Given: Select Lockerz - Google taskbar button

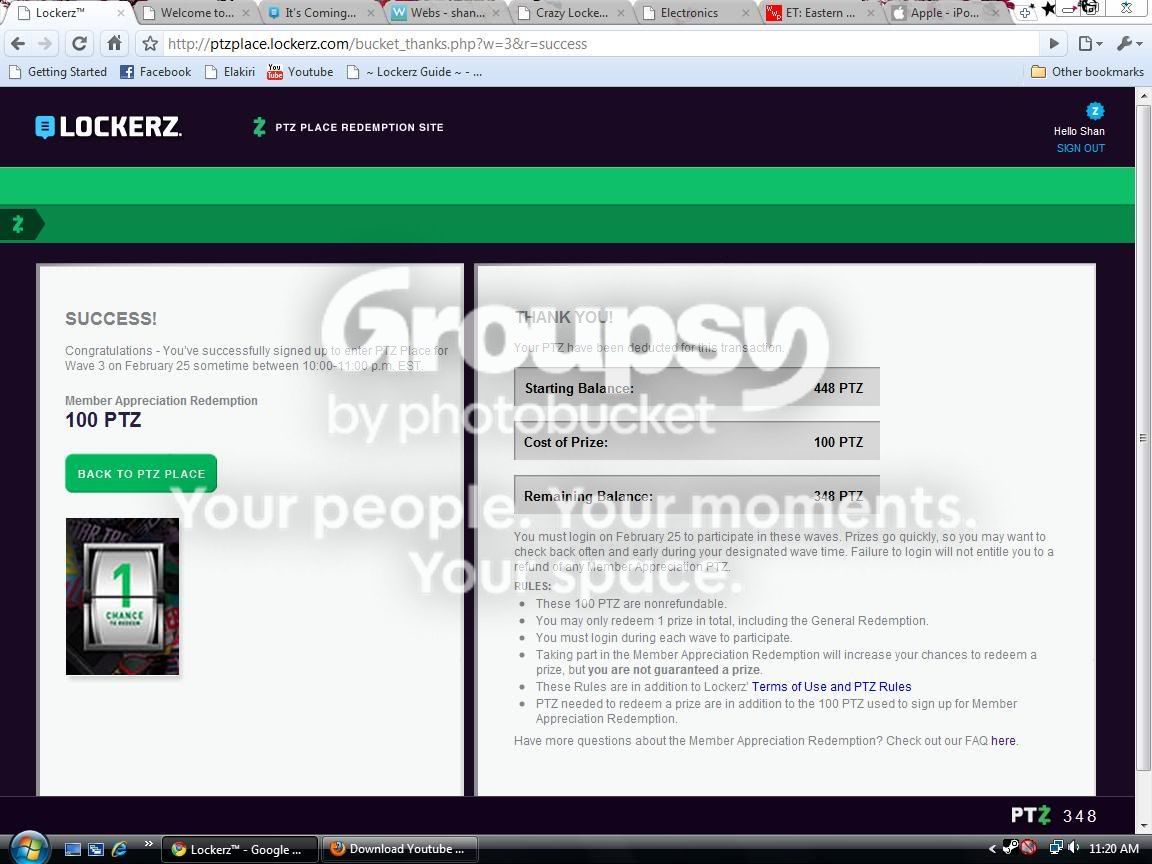Looking at the screenshot, I should pyautogui.click(x=239, y=849).
